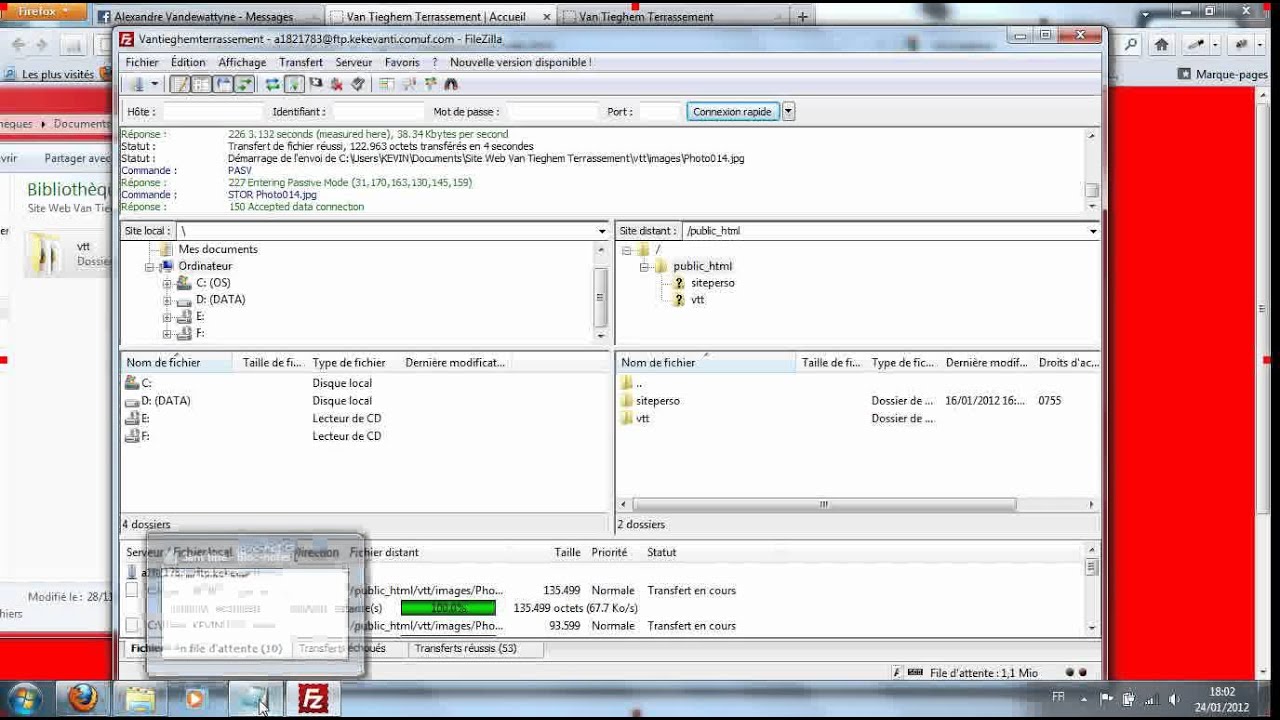Toggle the transfer queue display
1280x720 pixels.
(244, 85)
